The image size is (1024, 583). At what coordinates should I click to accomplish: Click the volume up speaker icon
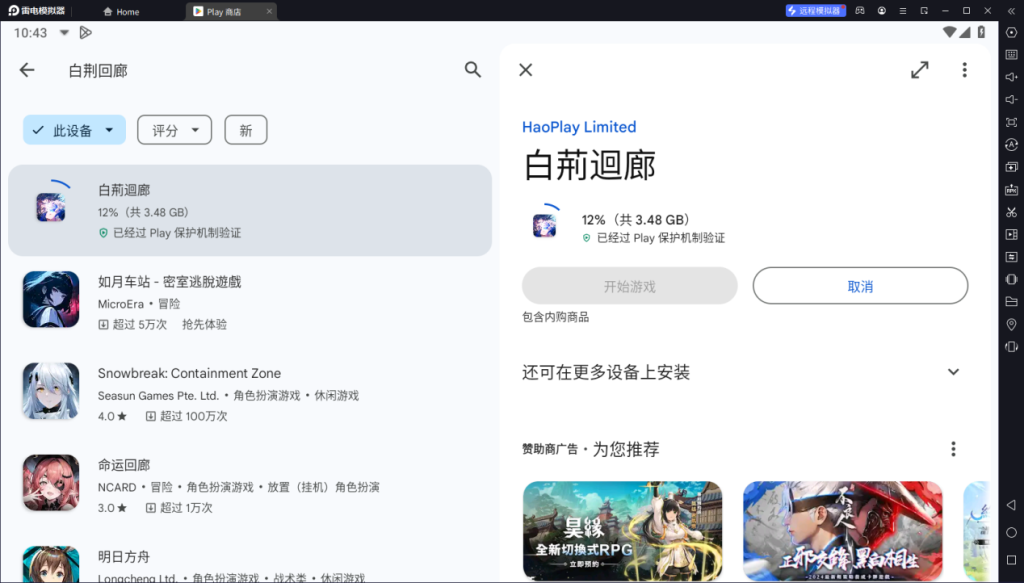pos(1011,77)
